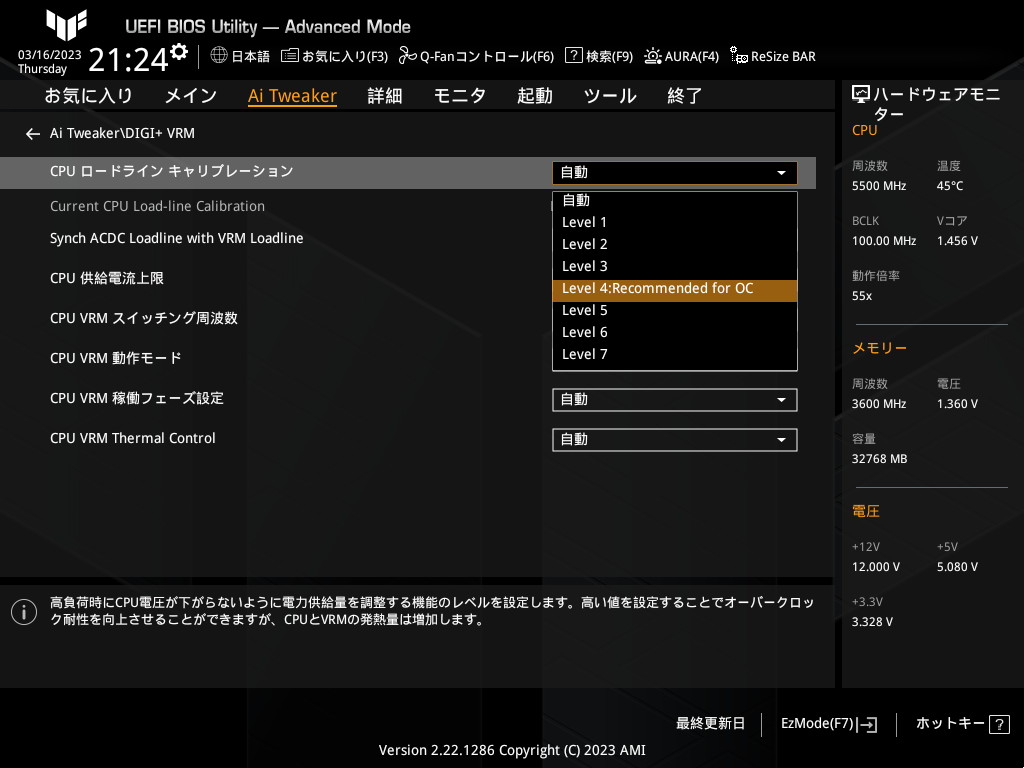Click ReSize BAR label
Screen dimensions: 1024x768
point(783,57)
